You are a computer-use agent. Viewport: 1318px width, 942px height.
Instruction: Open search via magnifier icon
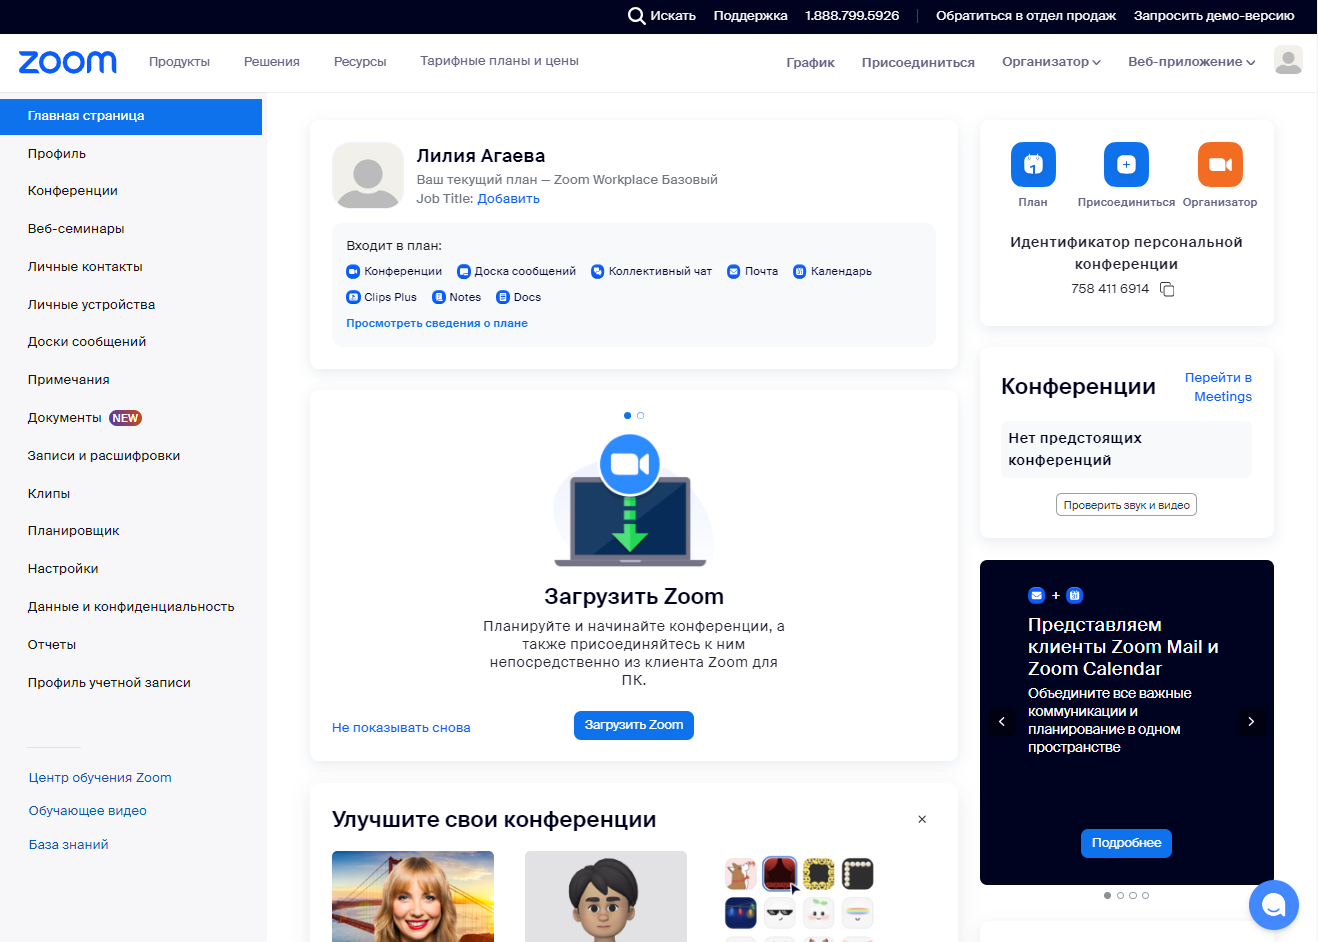pyautogui.click(x=636, y=16)
